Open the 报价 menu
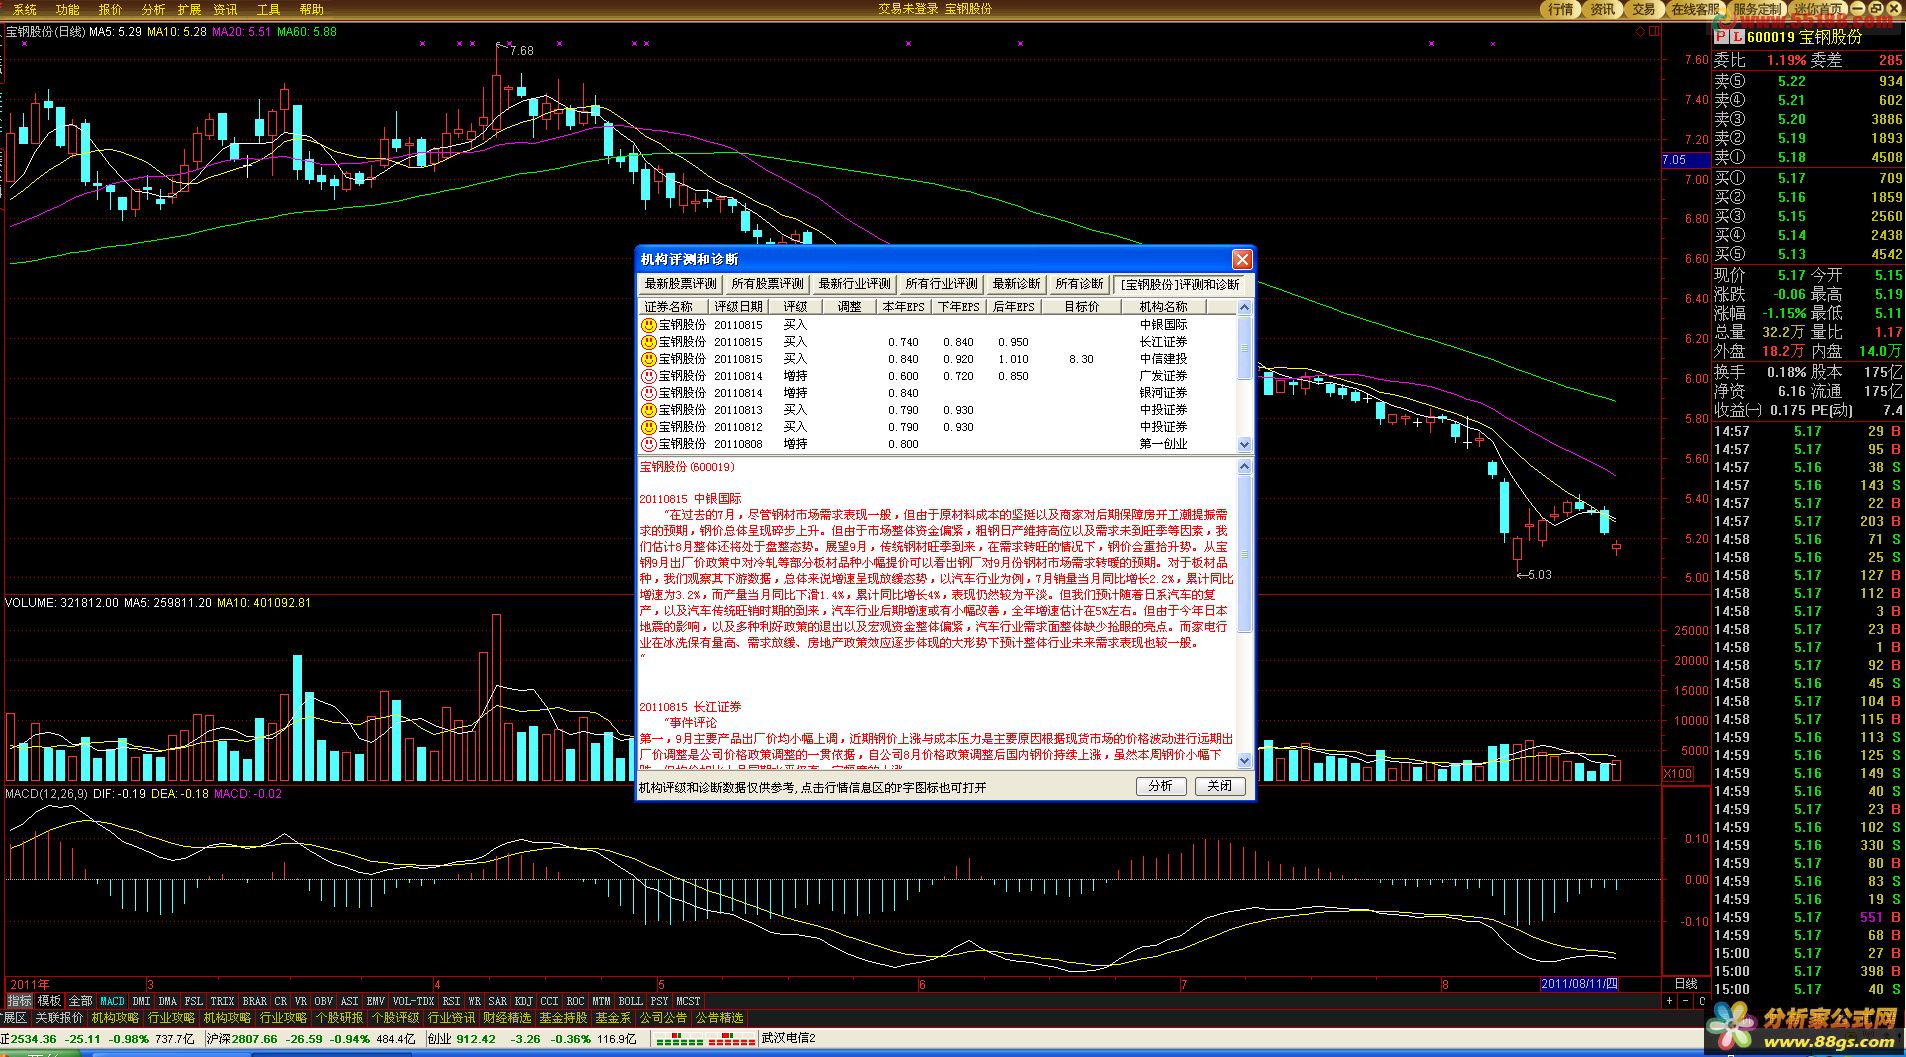Image resolution: width=1906 pixels, height=1057 pixels. pyautogui.click(x=110, y=9)
